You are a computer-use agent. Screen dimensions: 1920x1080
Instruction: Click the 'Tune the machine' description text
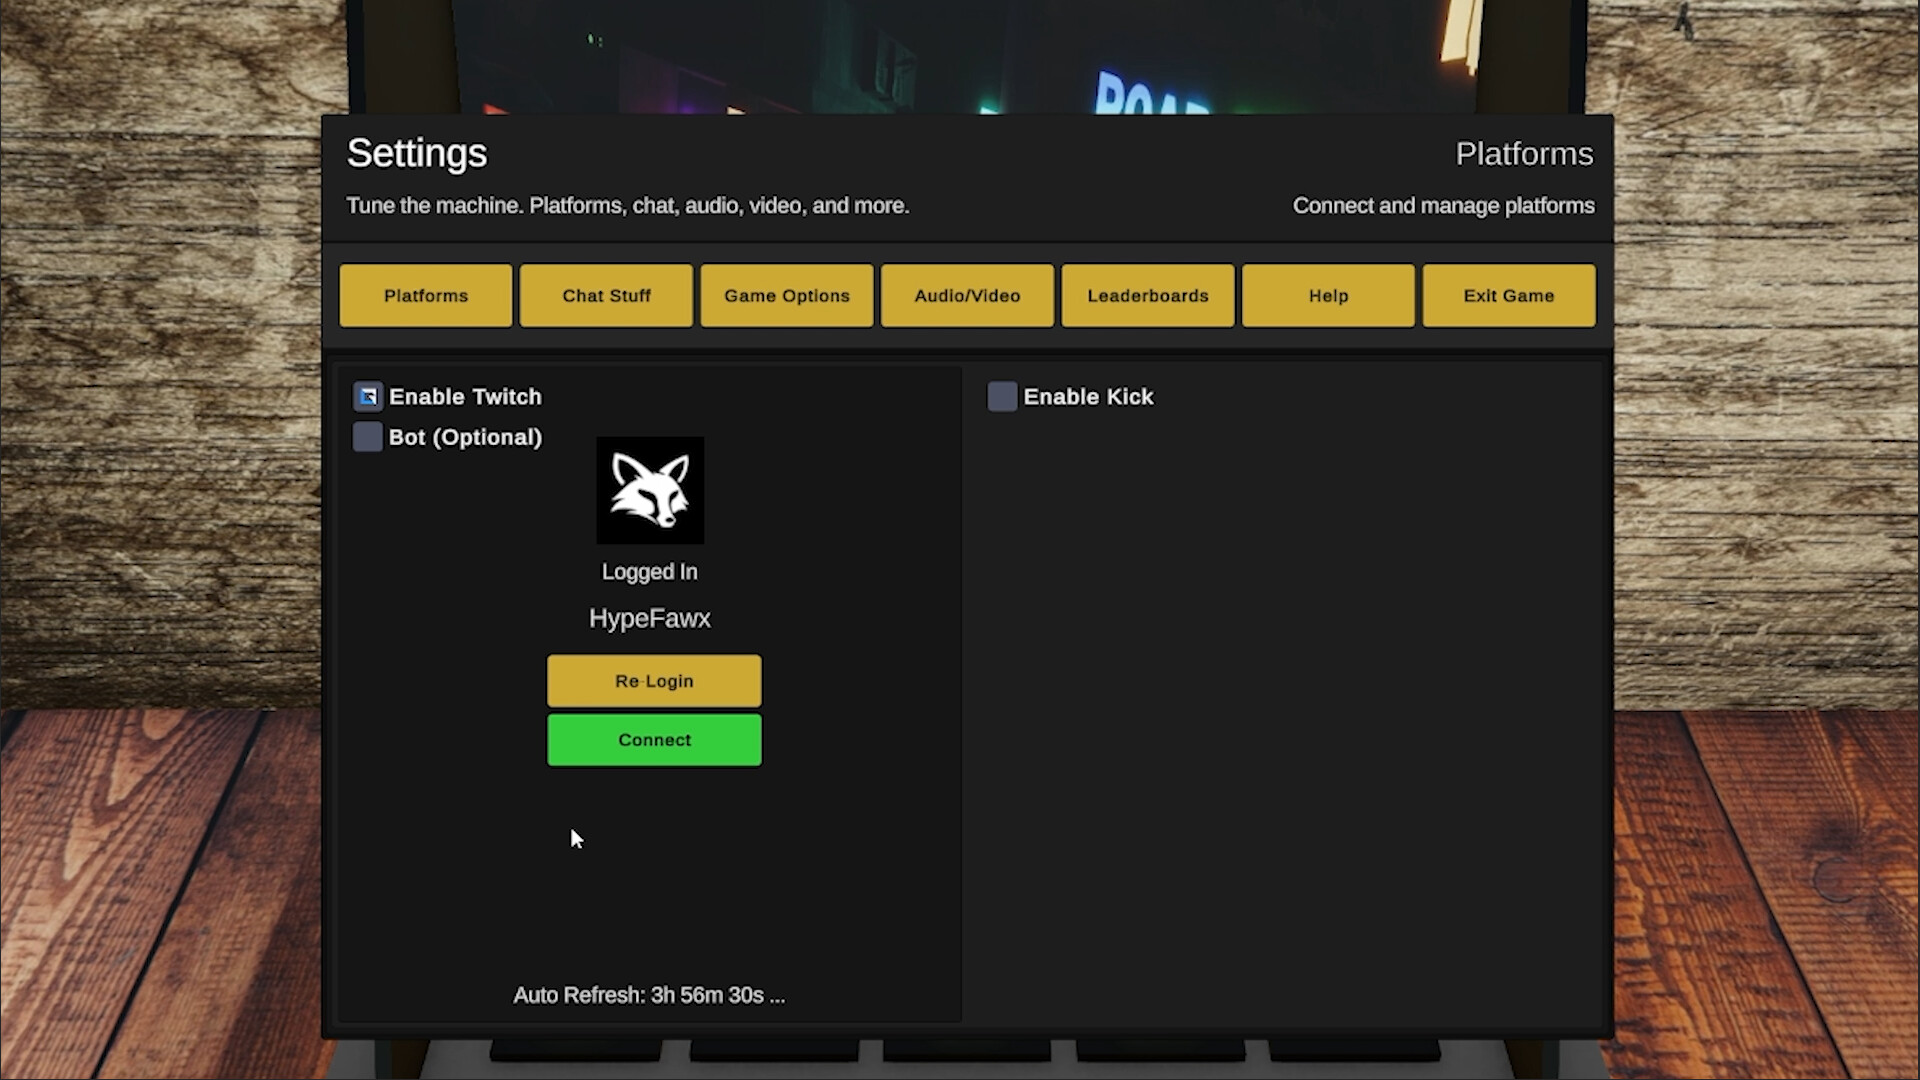[627, 205]
